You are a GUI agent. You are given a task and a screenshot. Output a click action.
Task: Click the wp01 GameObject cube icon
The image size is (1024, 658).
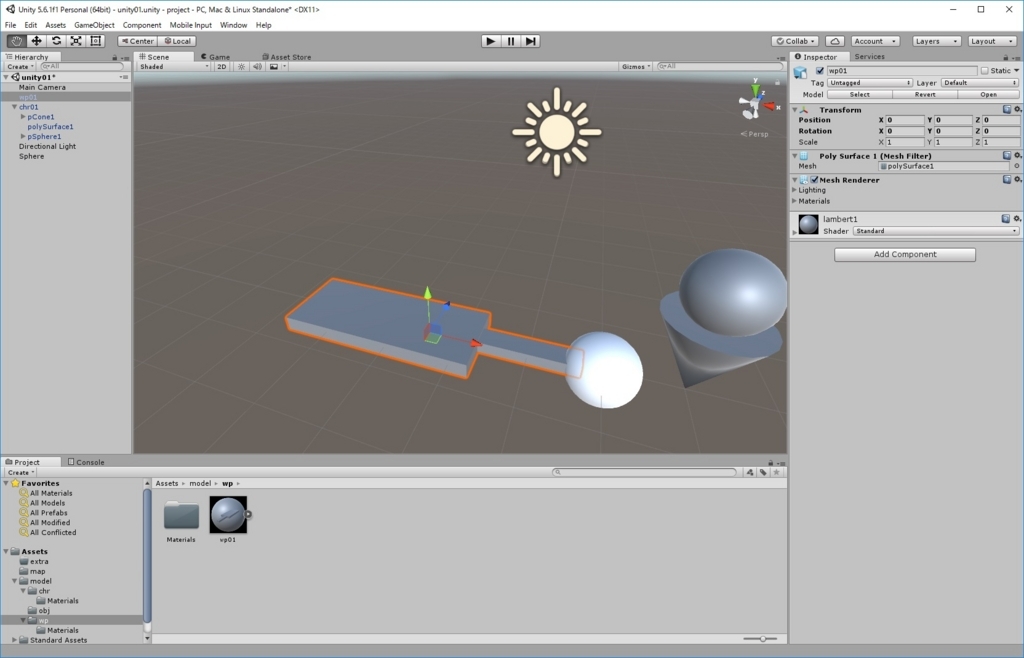(800, 72)
